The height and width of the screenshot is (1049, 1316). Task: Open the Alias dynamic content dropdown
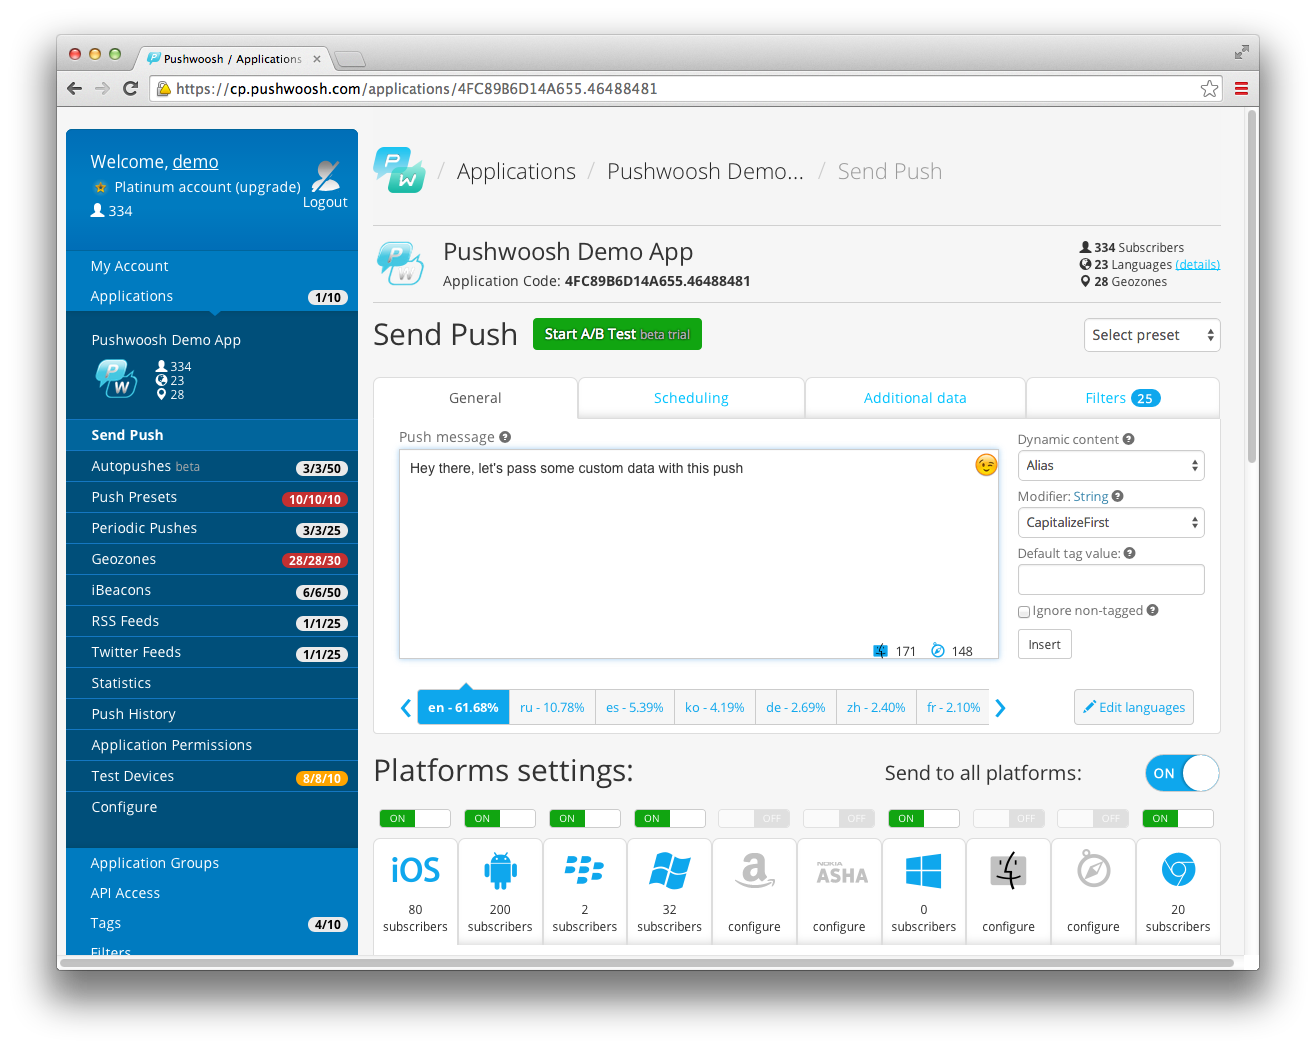(1111, 465)
